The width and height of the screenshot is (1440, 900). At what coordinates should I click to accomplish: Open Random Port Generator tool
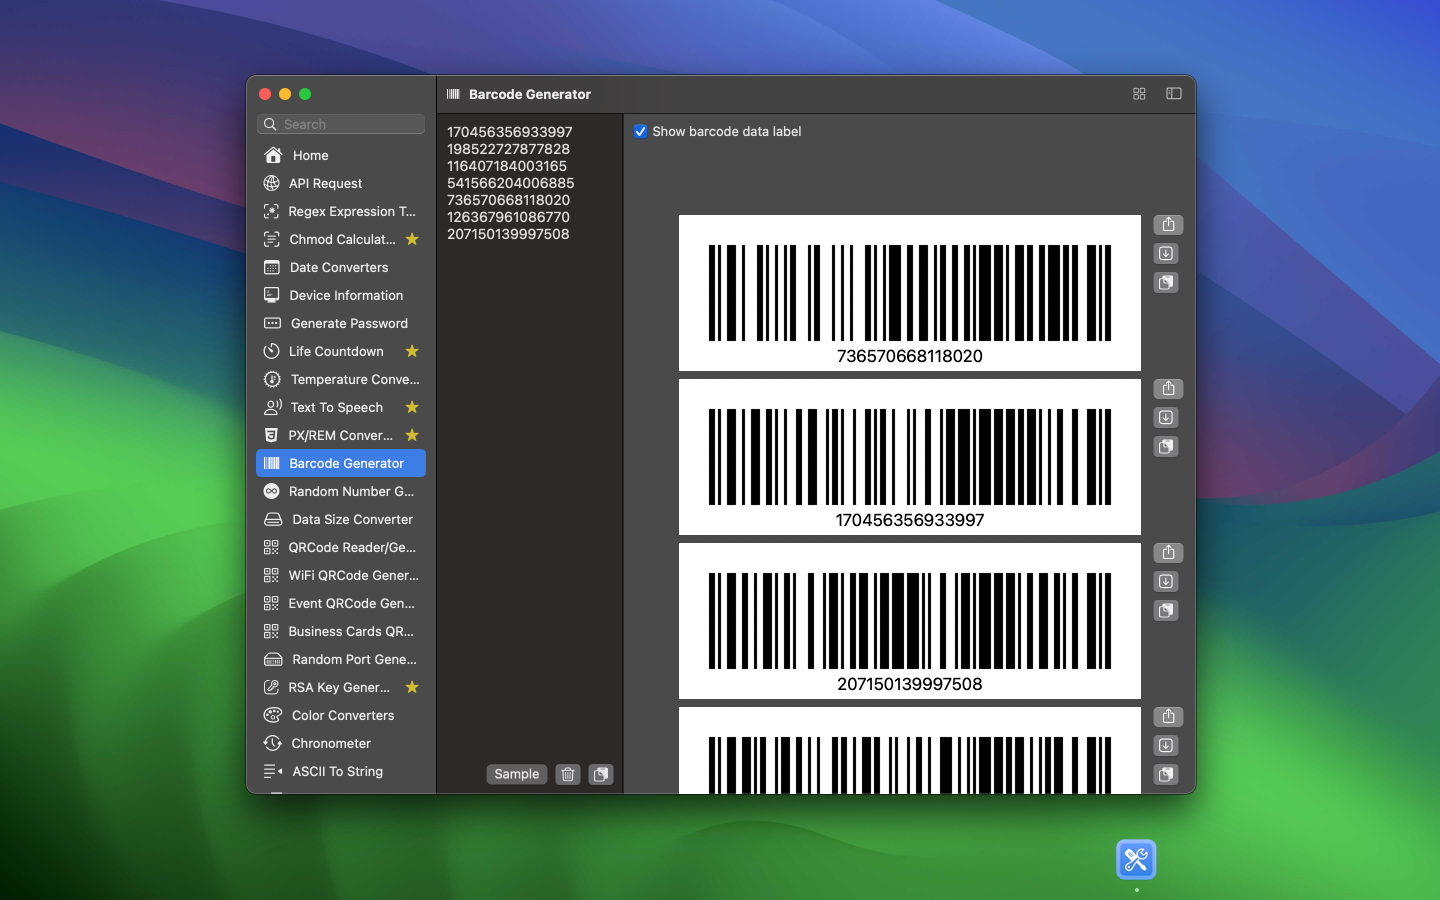[341, 659]
